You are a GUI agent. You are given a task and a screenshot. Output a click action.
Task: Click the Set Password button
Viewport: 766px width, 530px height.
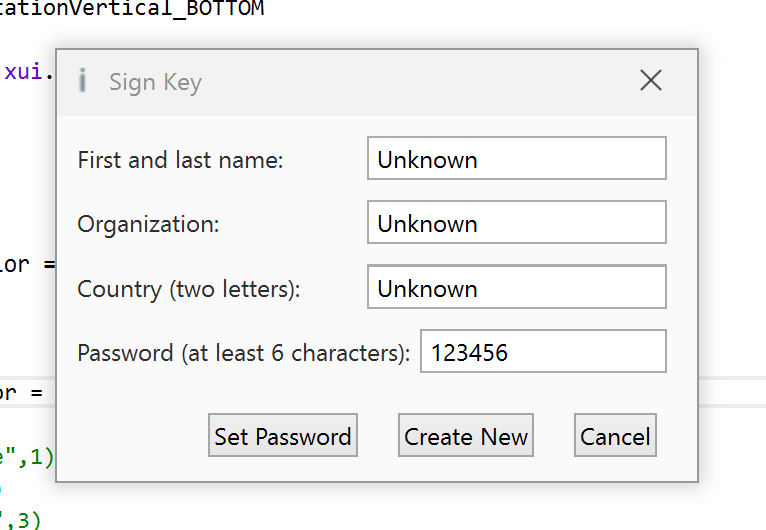(283, 435)
